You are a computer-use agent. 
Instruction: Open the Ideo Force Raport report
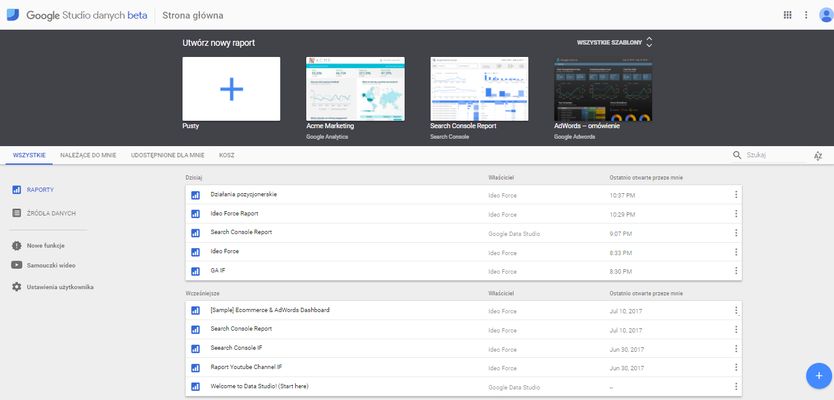tap(235, 213)
